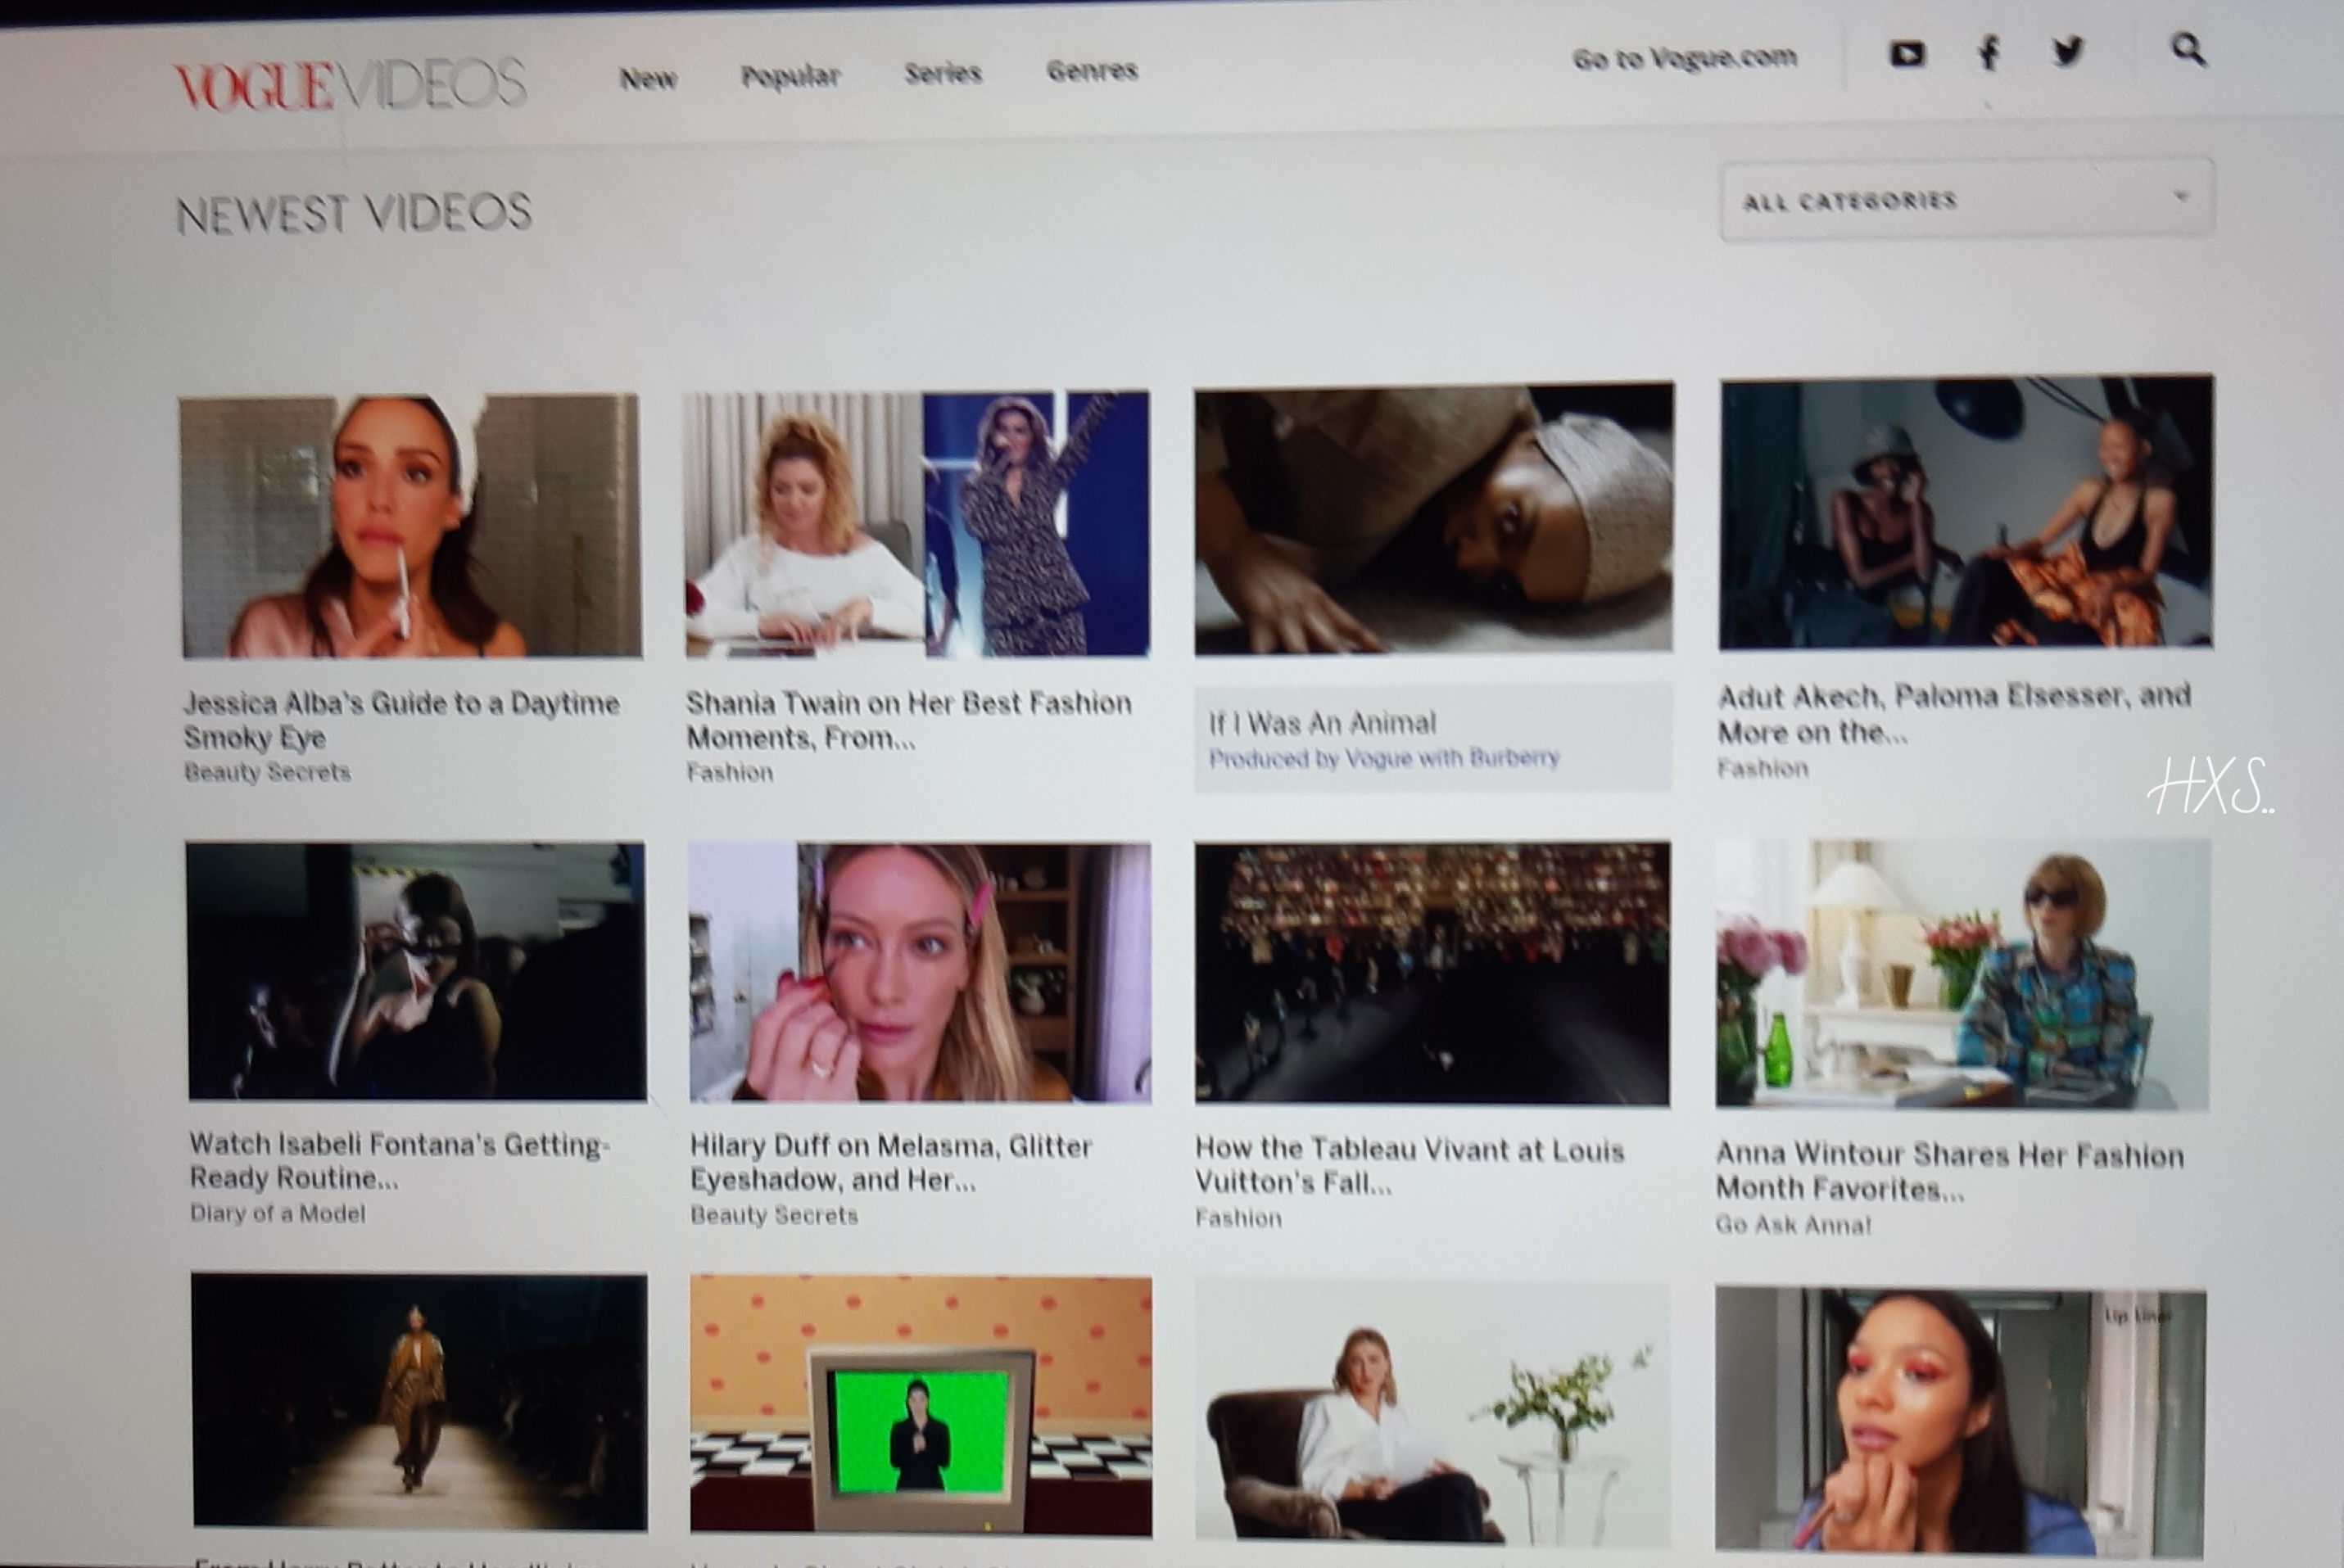Screen dimensions: 2344x1568
Task: Click Produced by Vogue with Burberry link
Action: [x=1384, y=759]
